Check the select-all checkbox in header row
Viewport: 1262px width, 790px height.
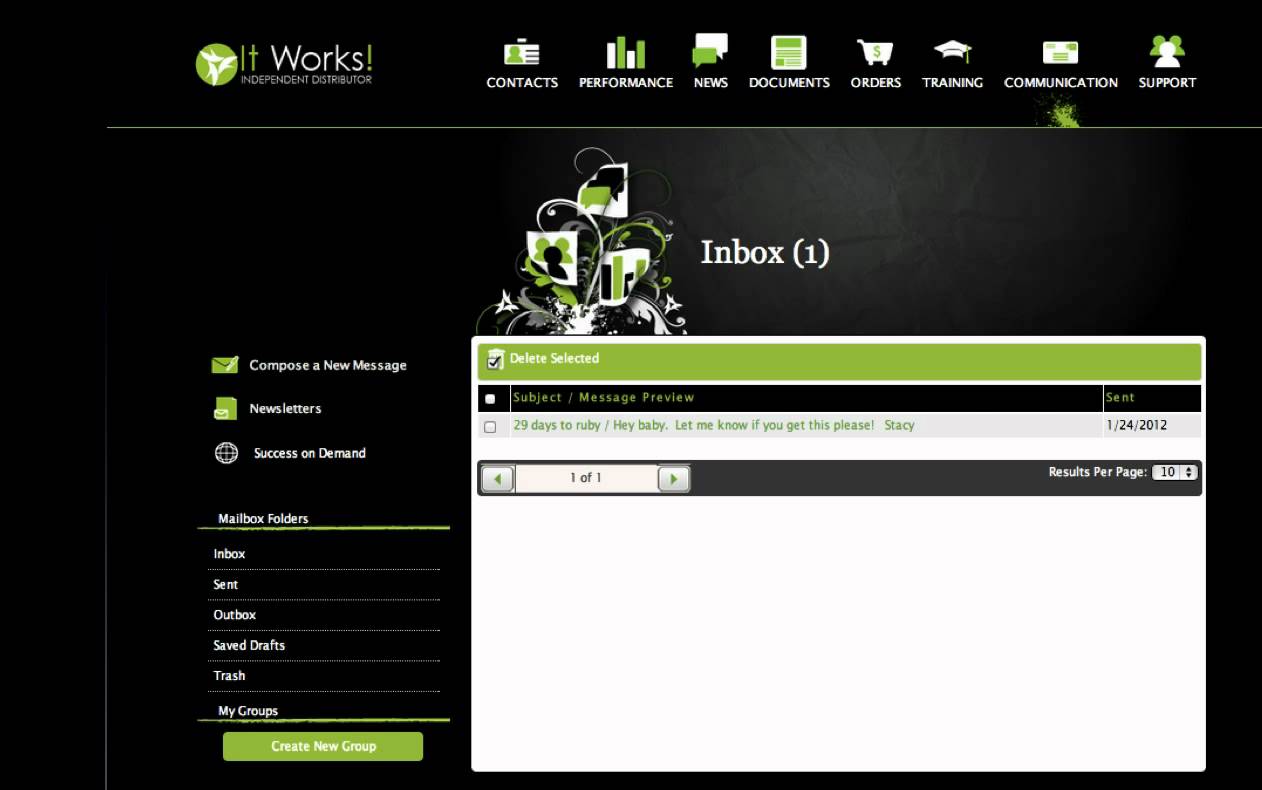point(490,398)
